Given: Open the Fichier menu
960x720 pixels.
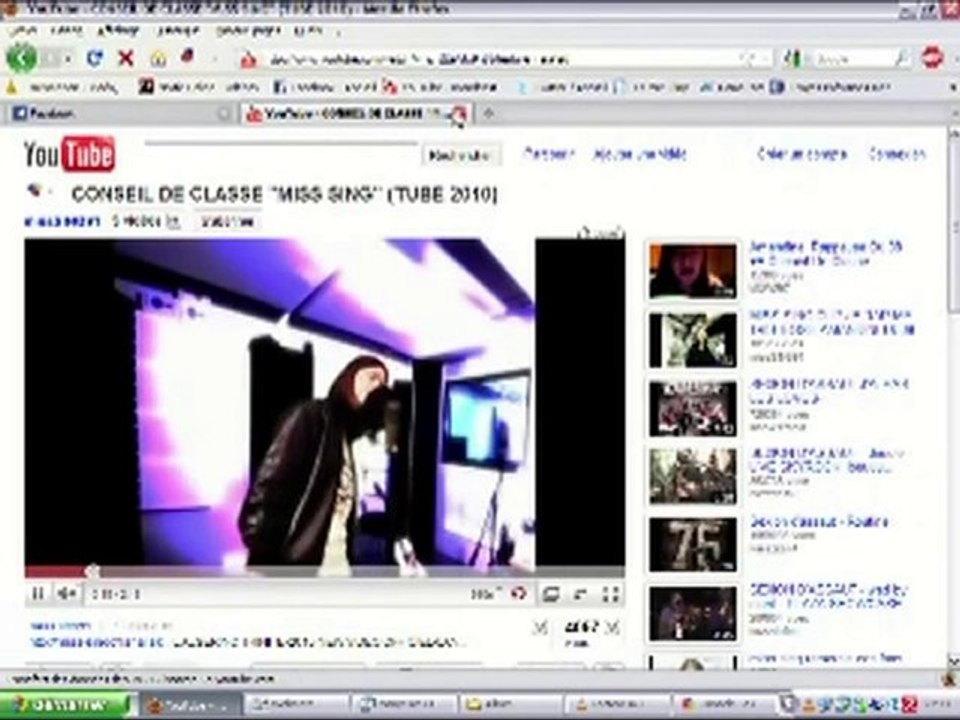Looking at the screenshot, I should [x=23, y=30].
